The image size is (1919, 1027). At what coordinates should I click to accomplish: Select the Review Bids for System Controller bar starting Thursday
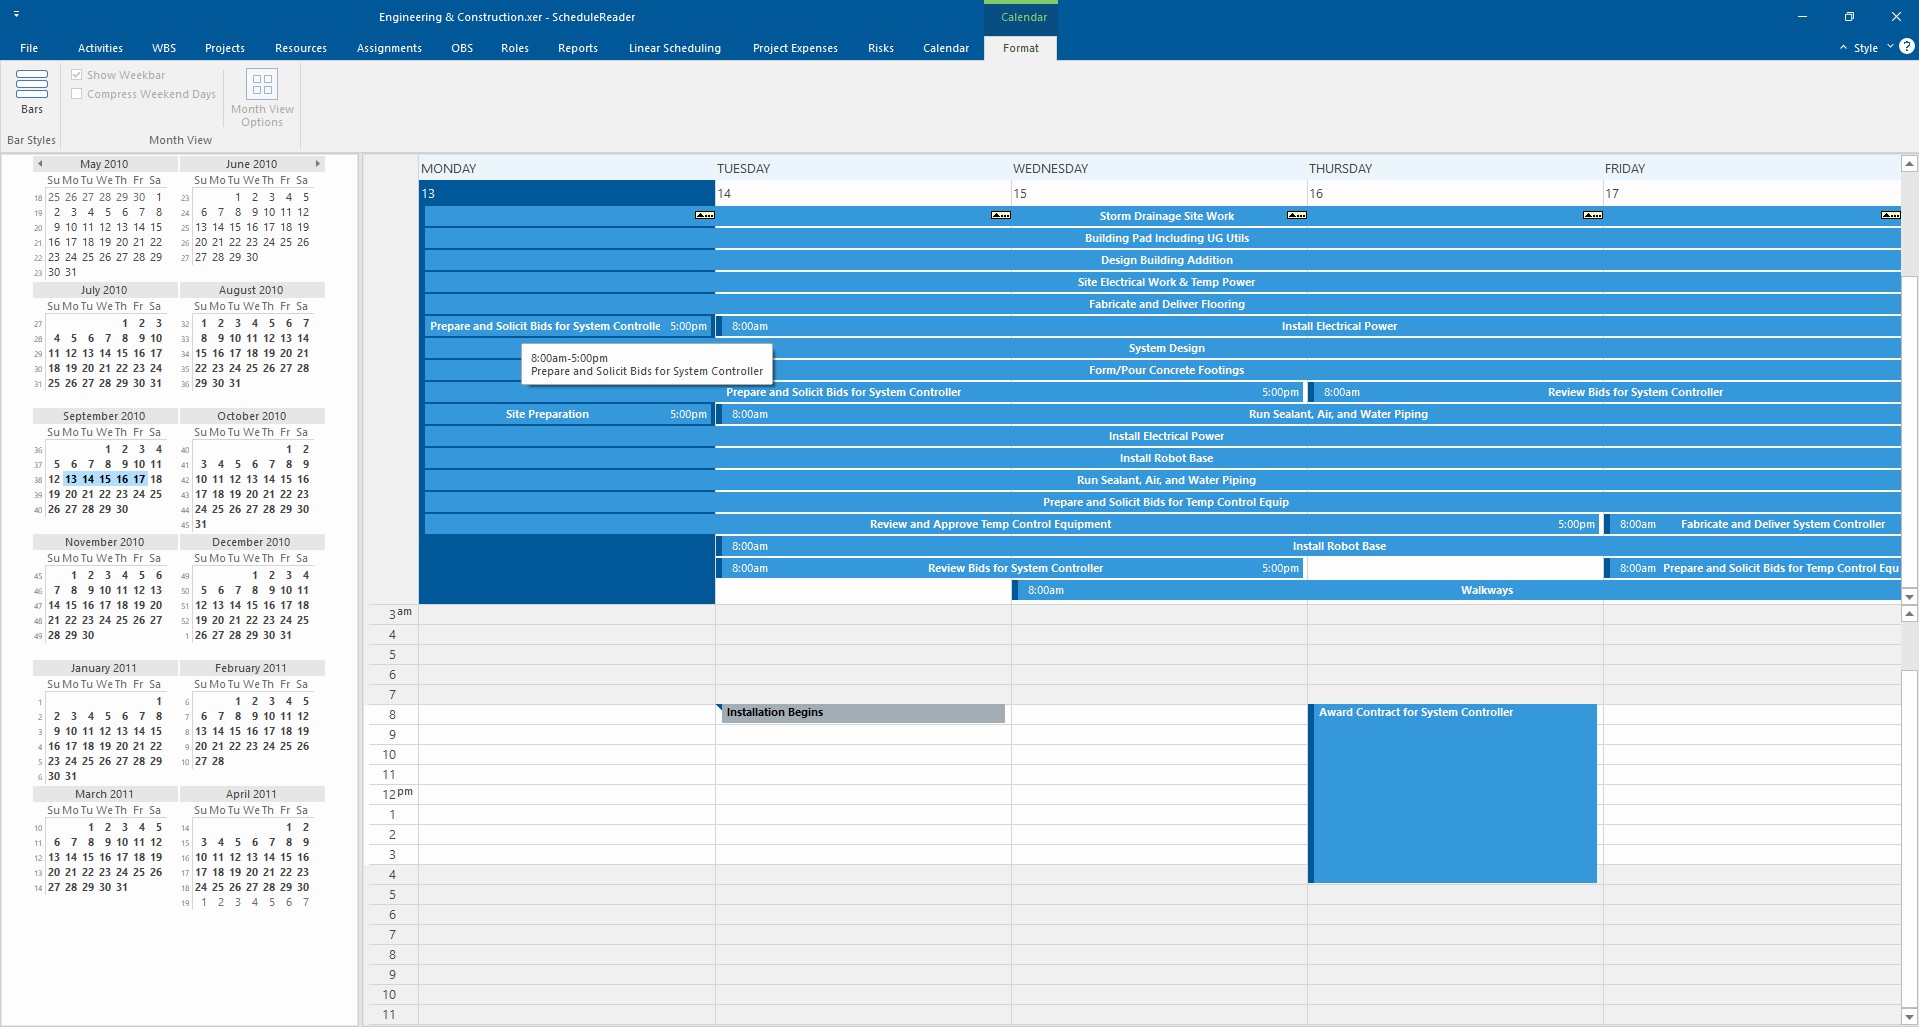(x=1605, y=392)
